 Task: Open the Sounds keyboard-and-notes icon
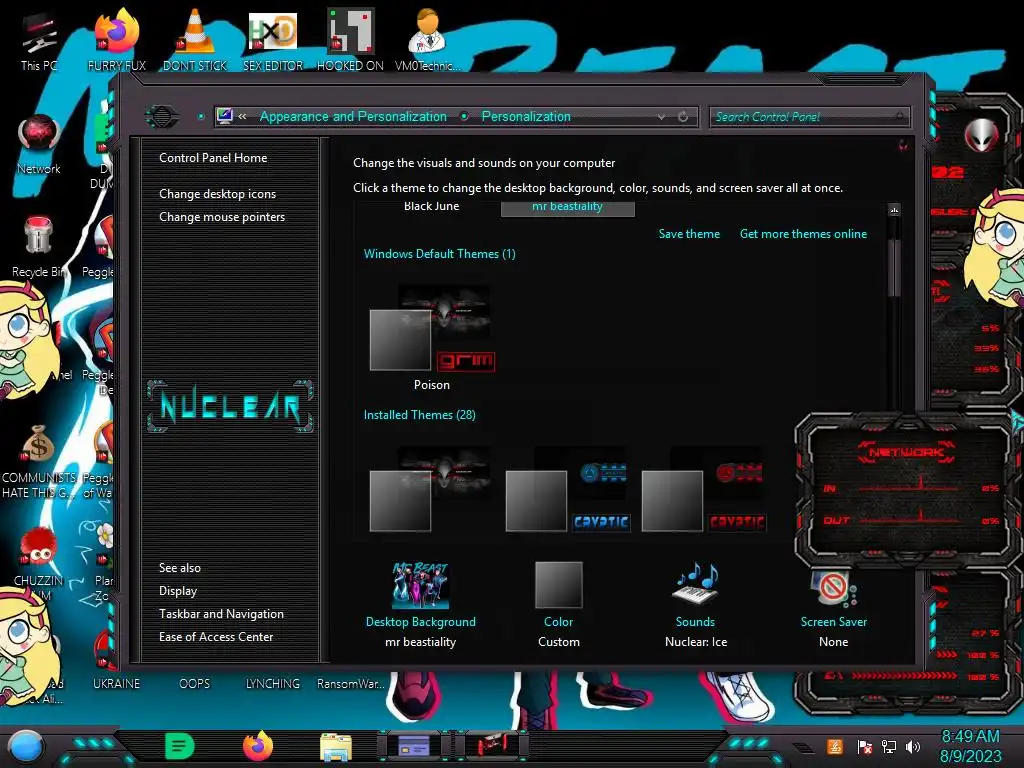pos(696,584)
